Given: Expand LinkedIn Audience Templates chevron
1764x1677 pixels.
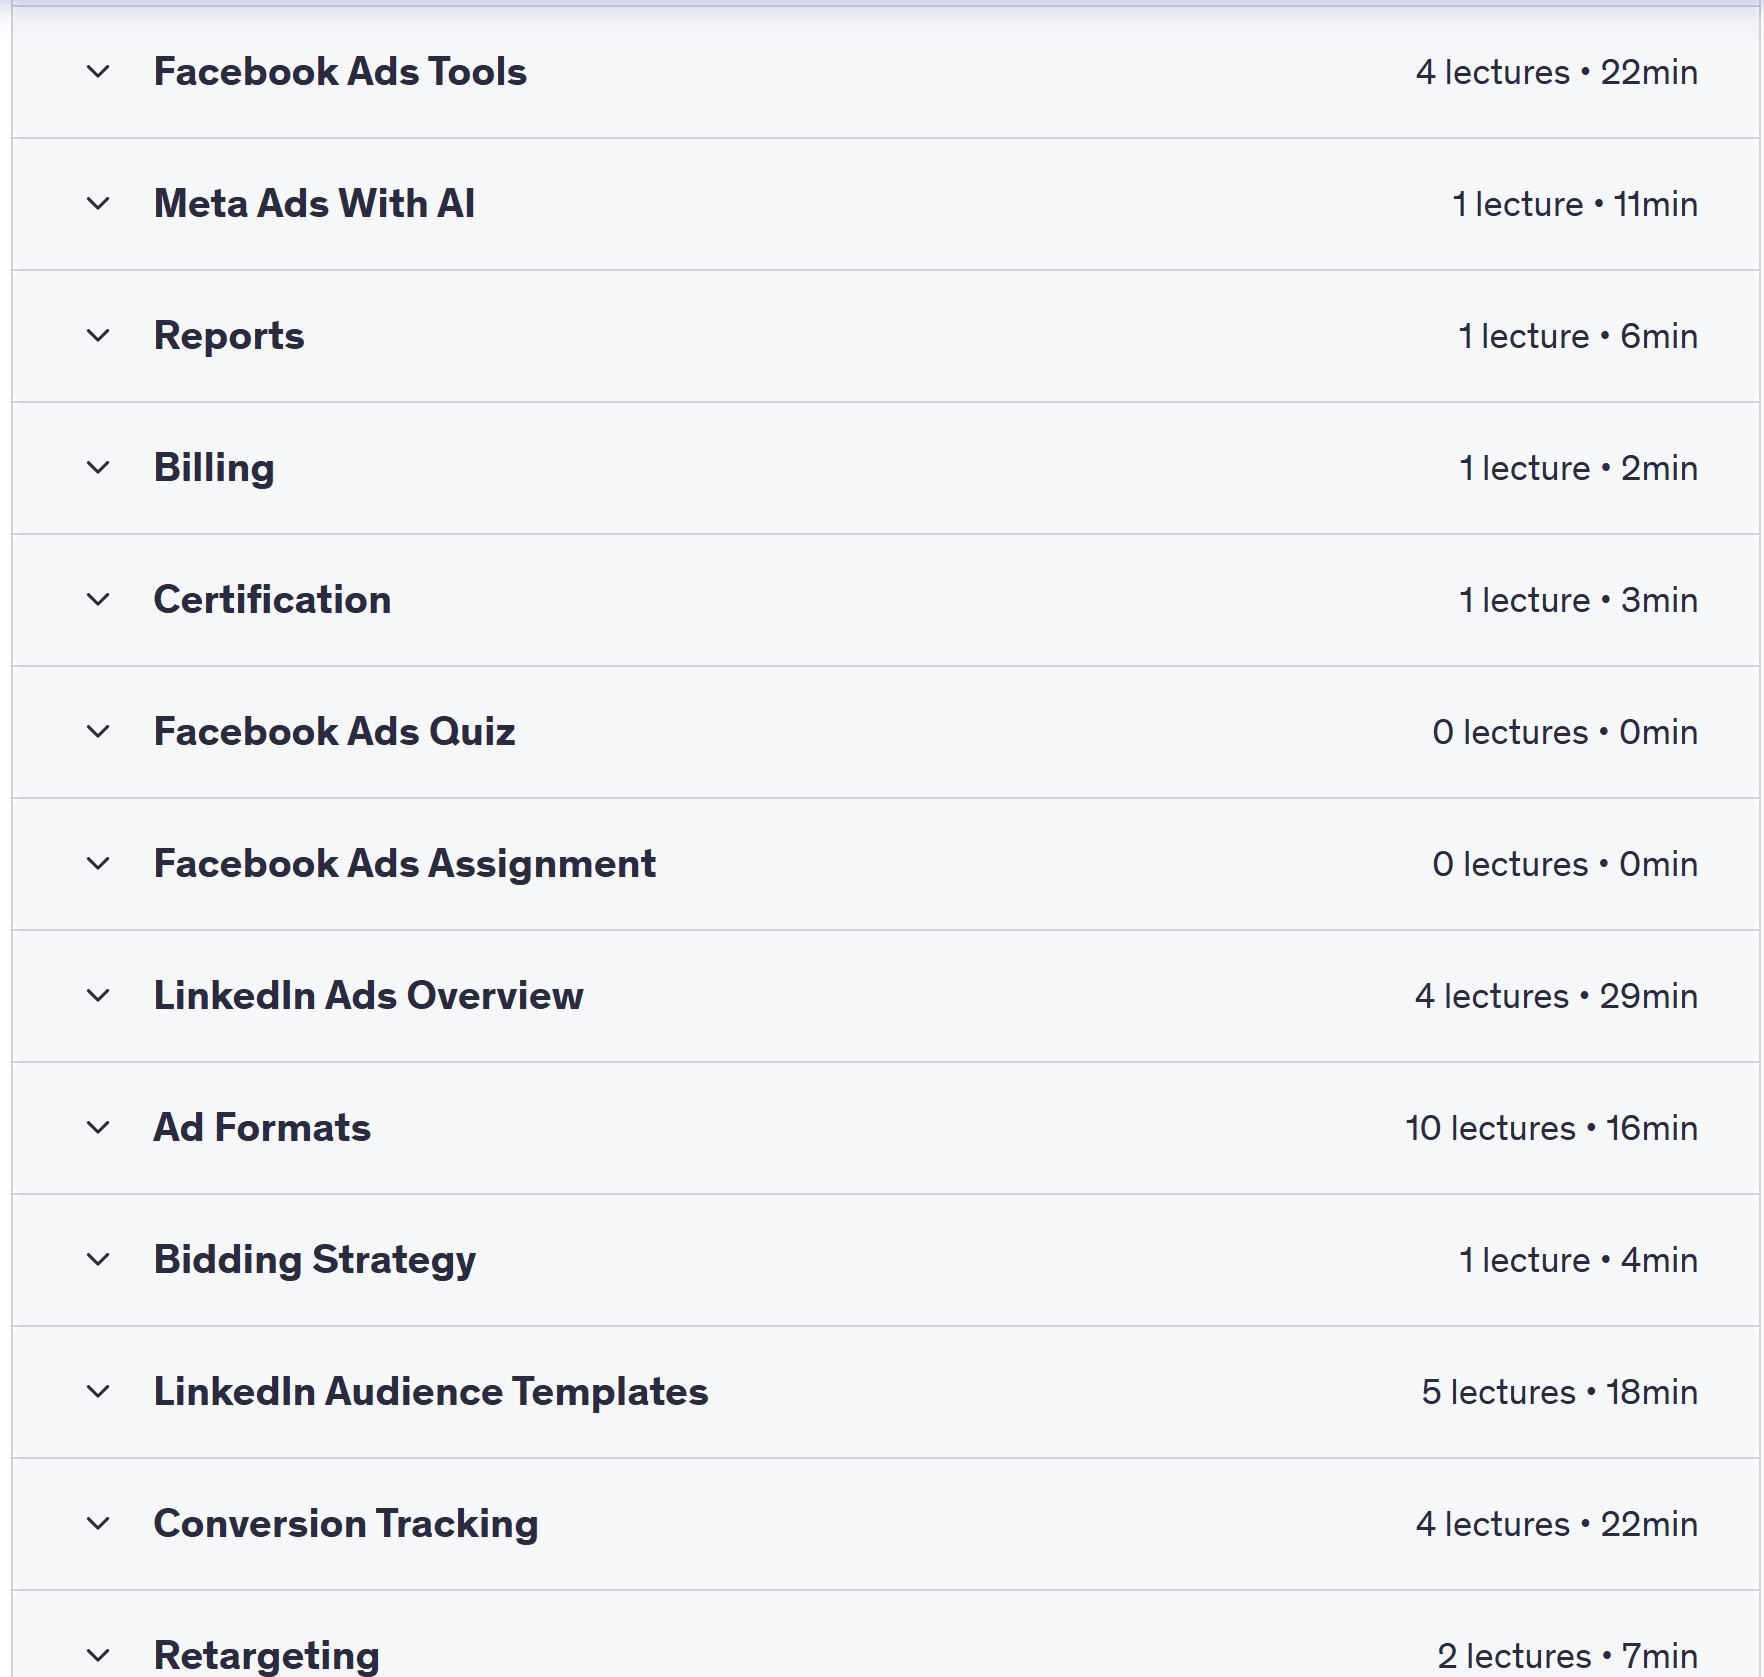Looking at the screenshot, I should 98,1392.
